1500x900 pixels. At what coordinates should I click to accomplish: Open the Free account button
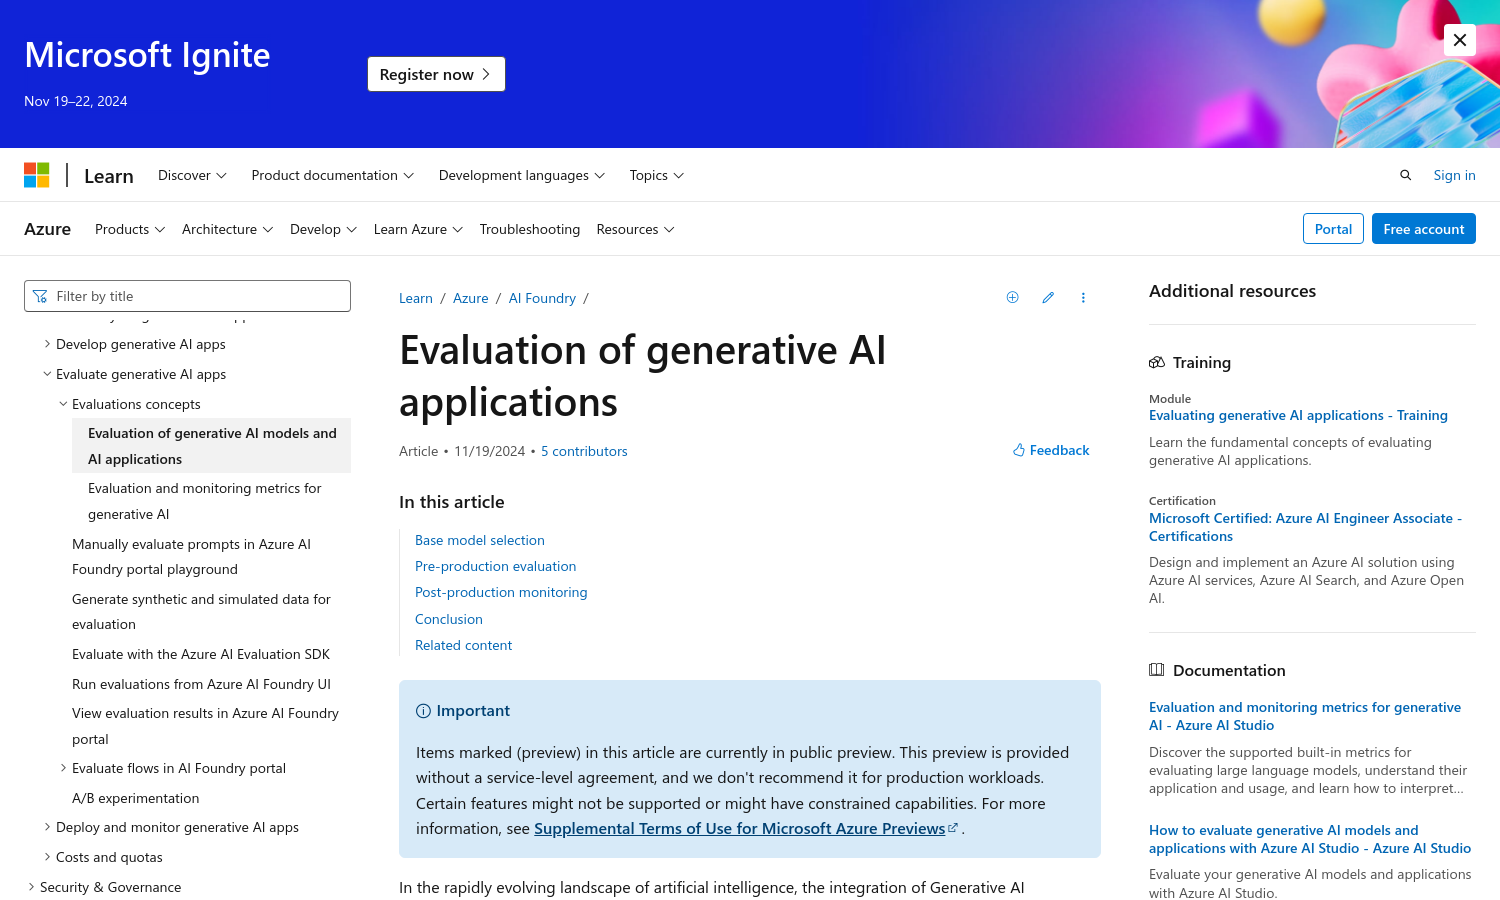1423,229
